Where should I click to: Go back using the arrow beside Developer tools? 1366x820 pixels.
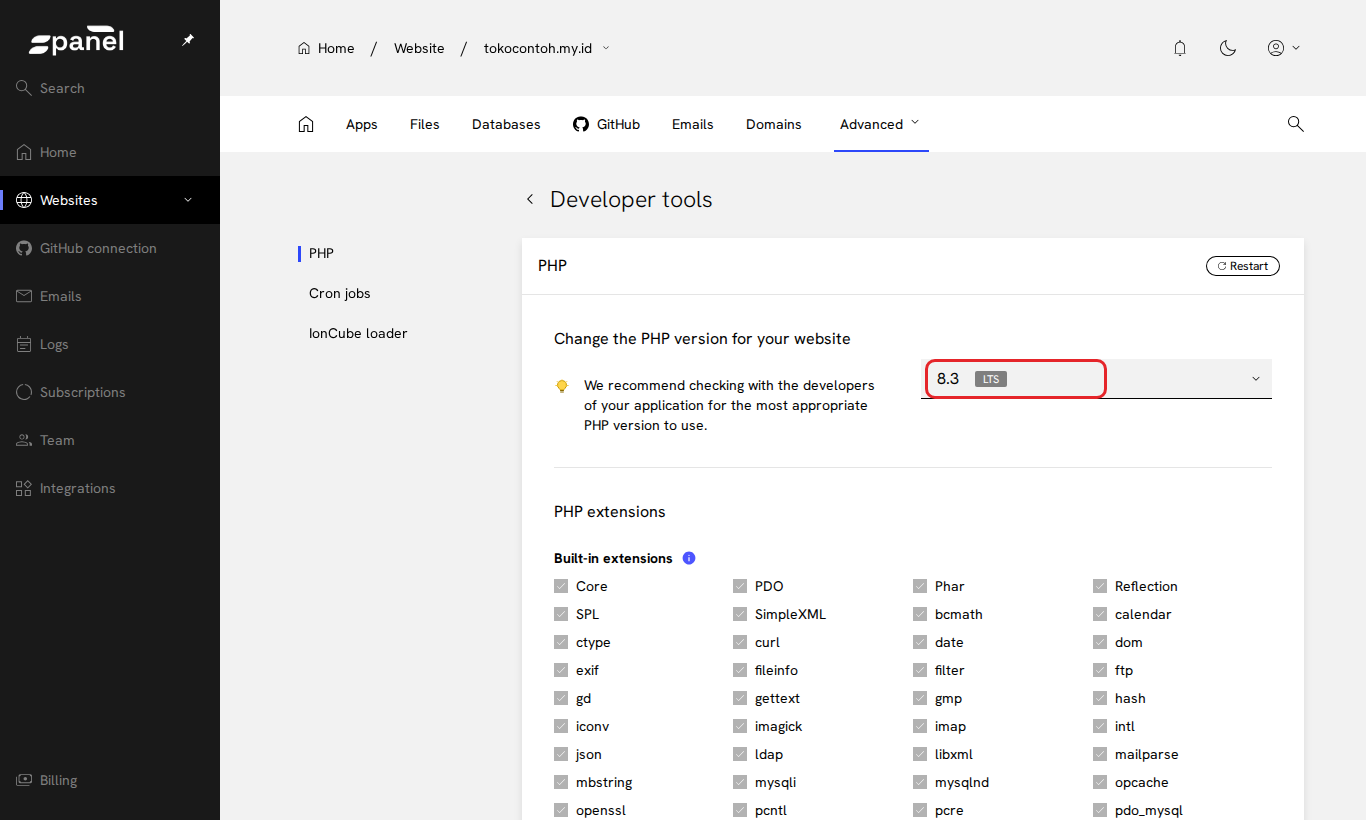(x=530, y=199)
